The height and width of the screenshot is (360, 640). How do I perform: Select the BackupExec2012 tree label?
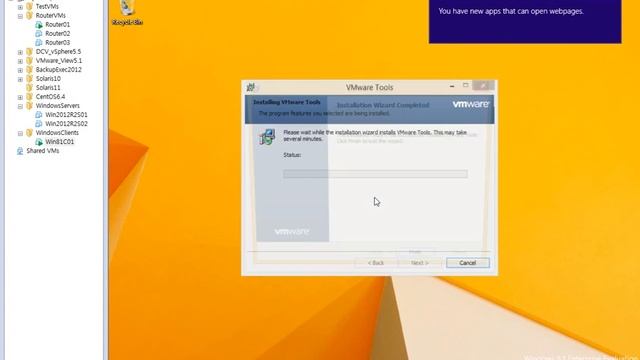(59, 69)
